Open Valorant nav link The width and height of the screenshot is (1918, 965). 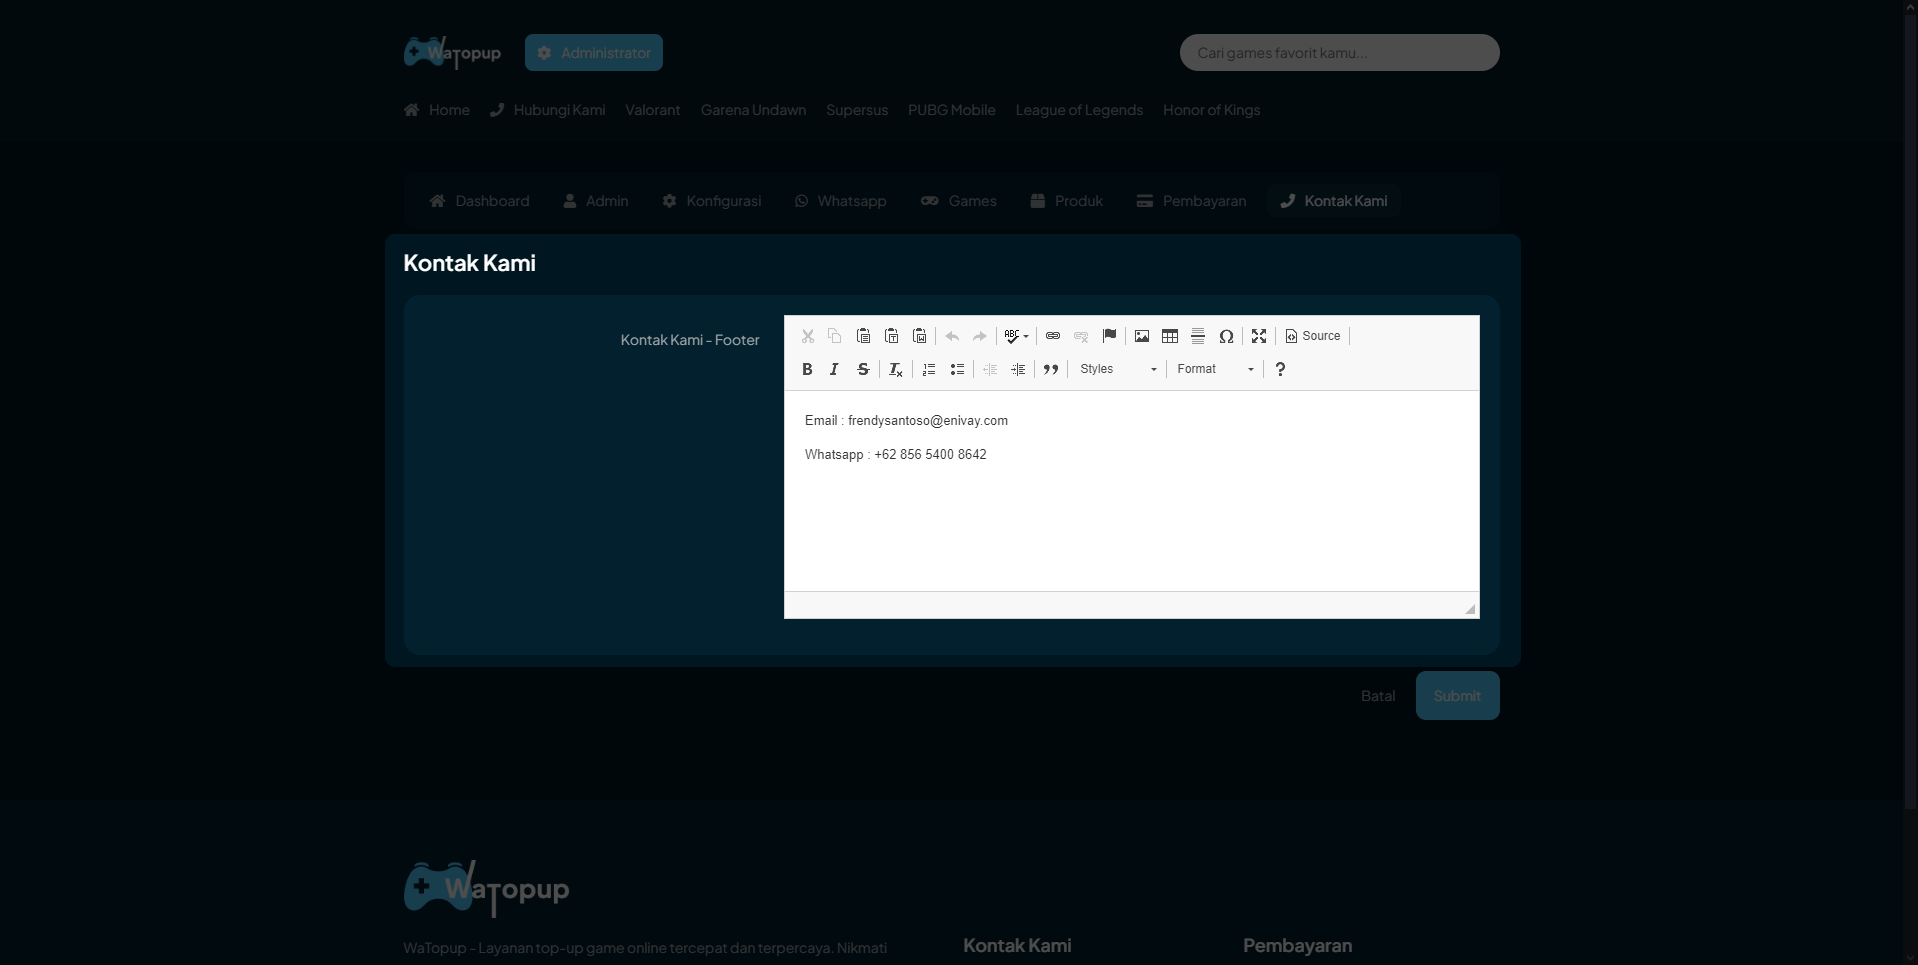point(653,110)
